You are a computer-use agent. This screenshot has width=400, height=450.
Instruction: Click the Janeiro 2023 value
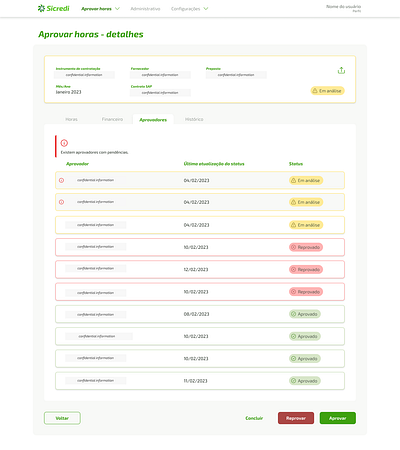click(x=68, y=92)
